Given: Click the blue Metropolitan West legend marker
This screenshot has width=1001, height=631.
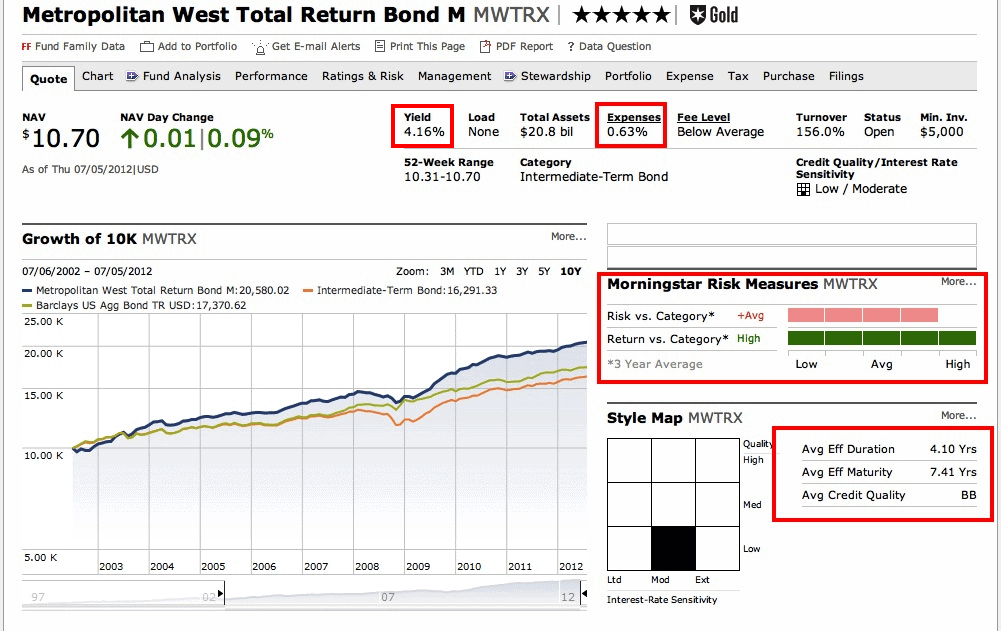Looking at the screenshot, I should (x=27, y=291).
